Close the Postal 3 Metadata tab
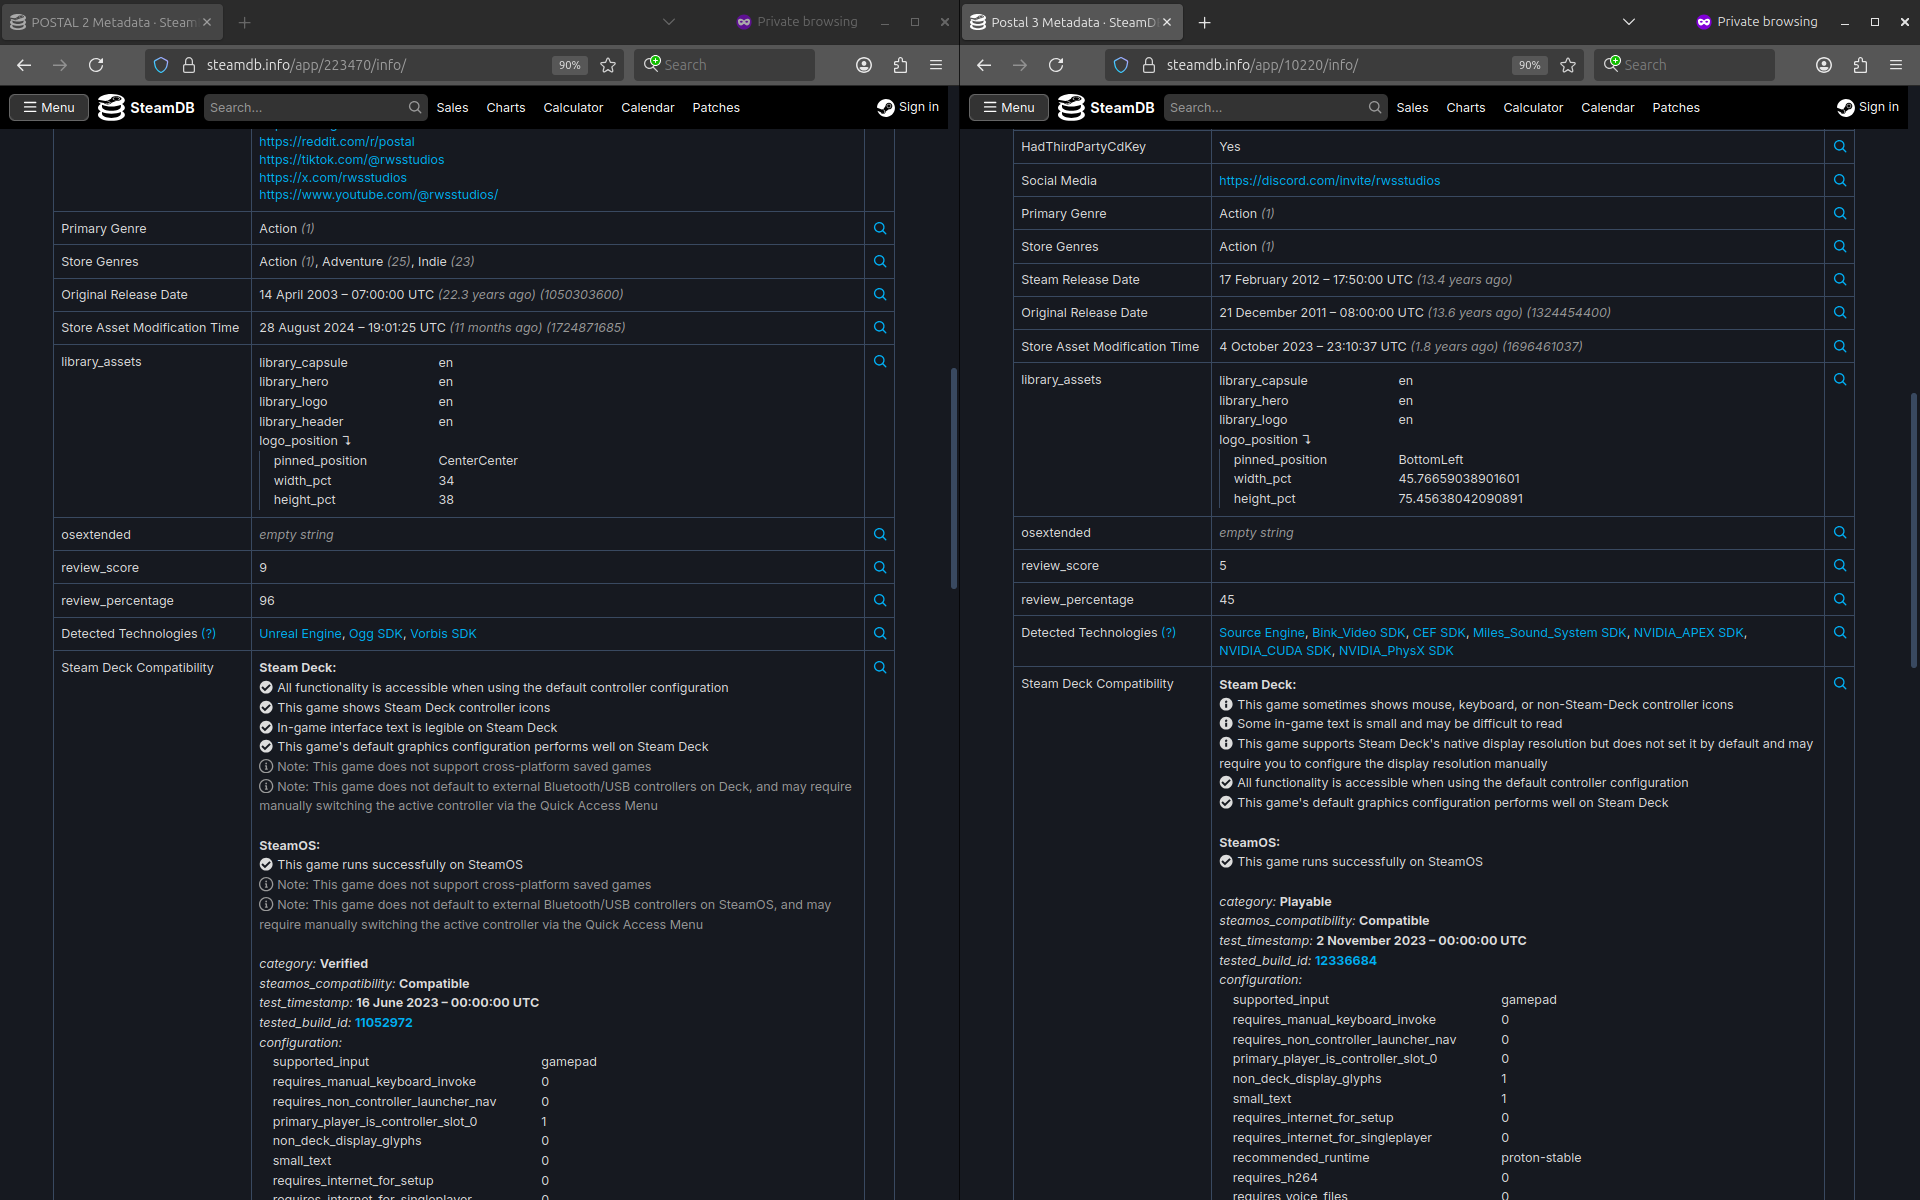Viewport: 1920px width, 1200px height. click(x=1167, y=22)
